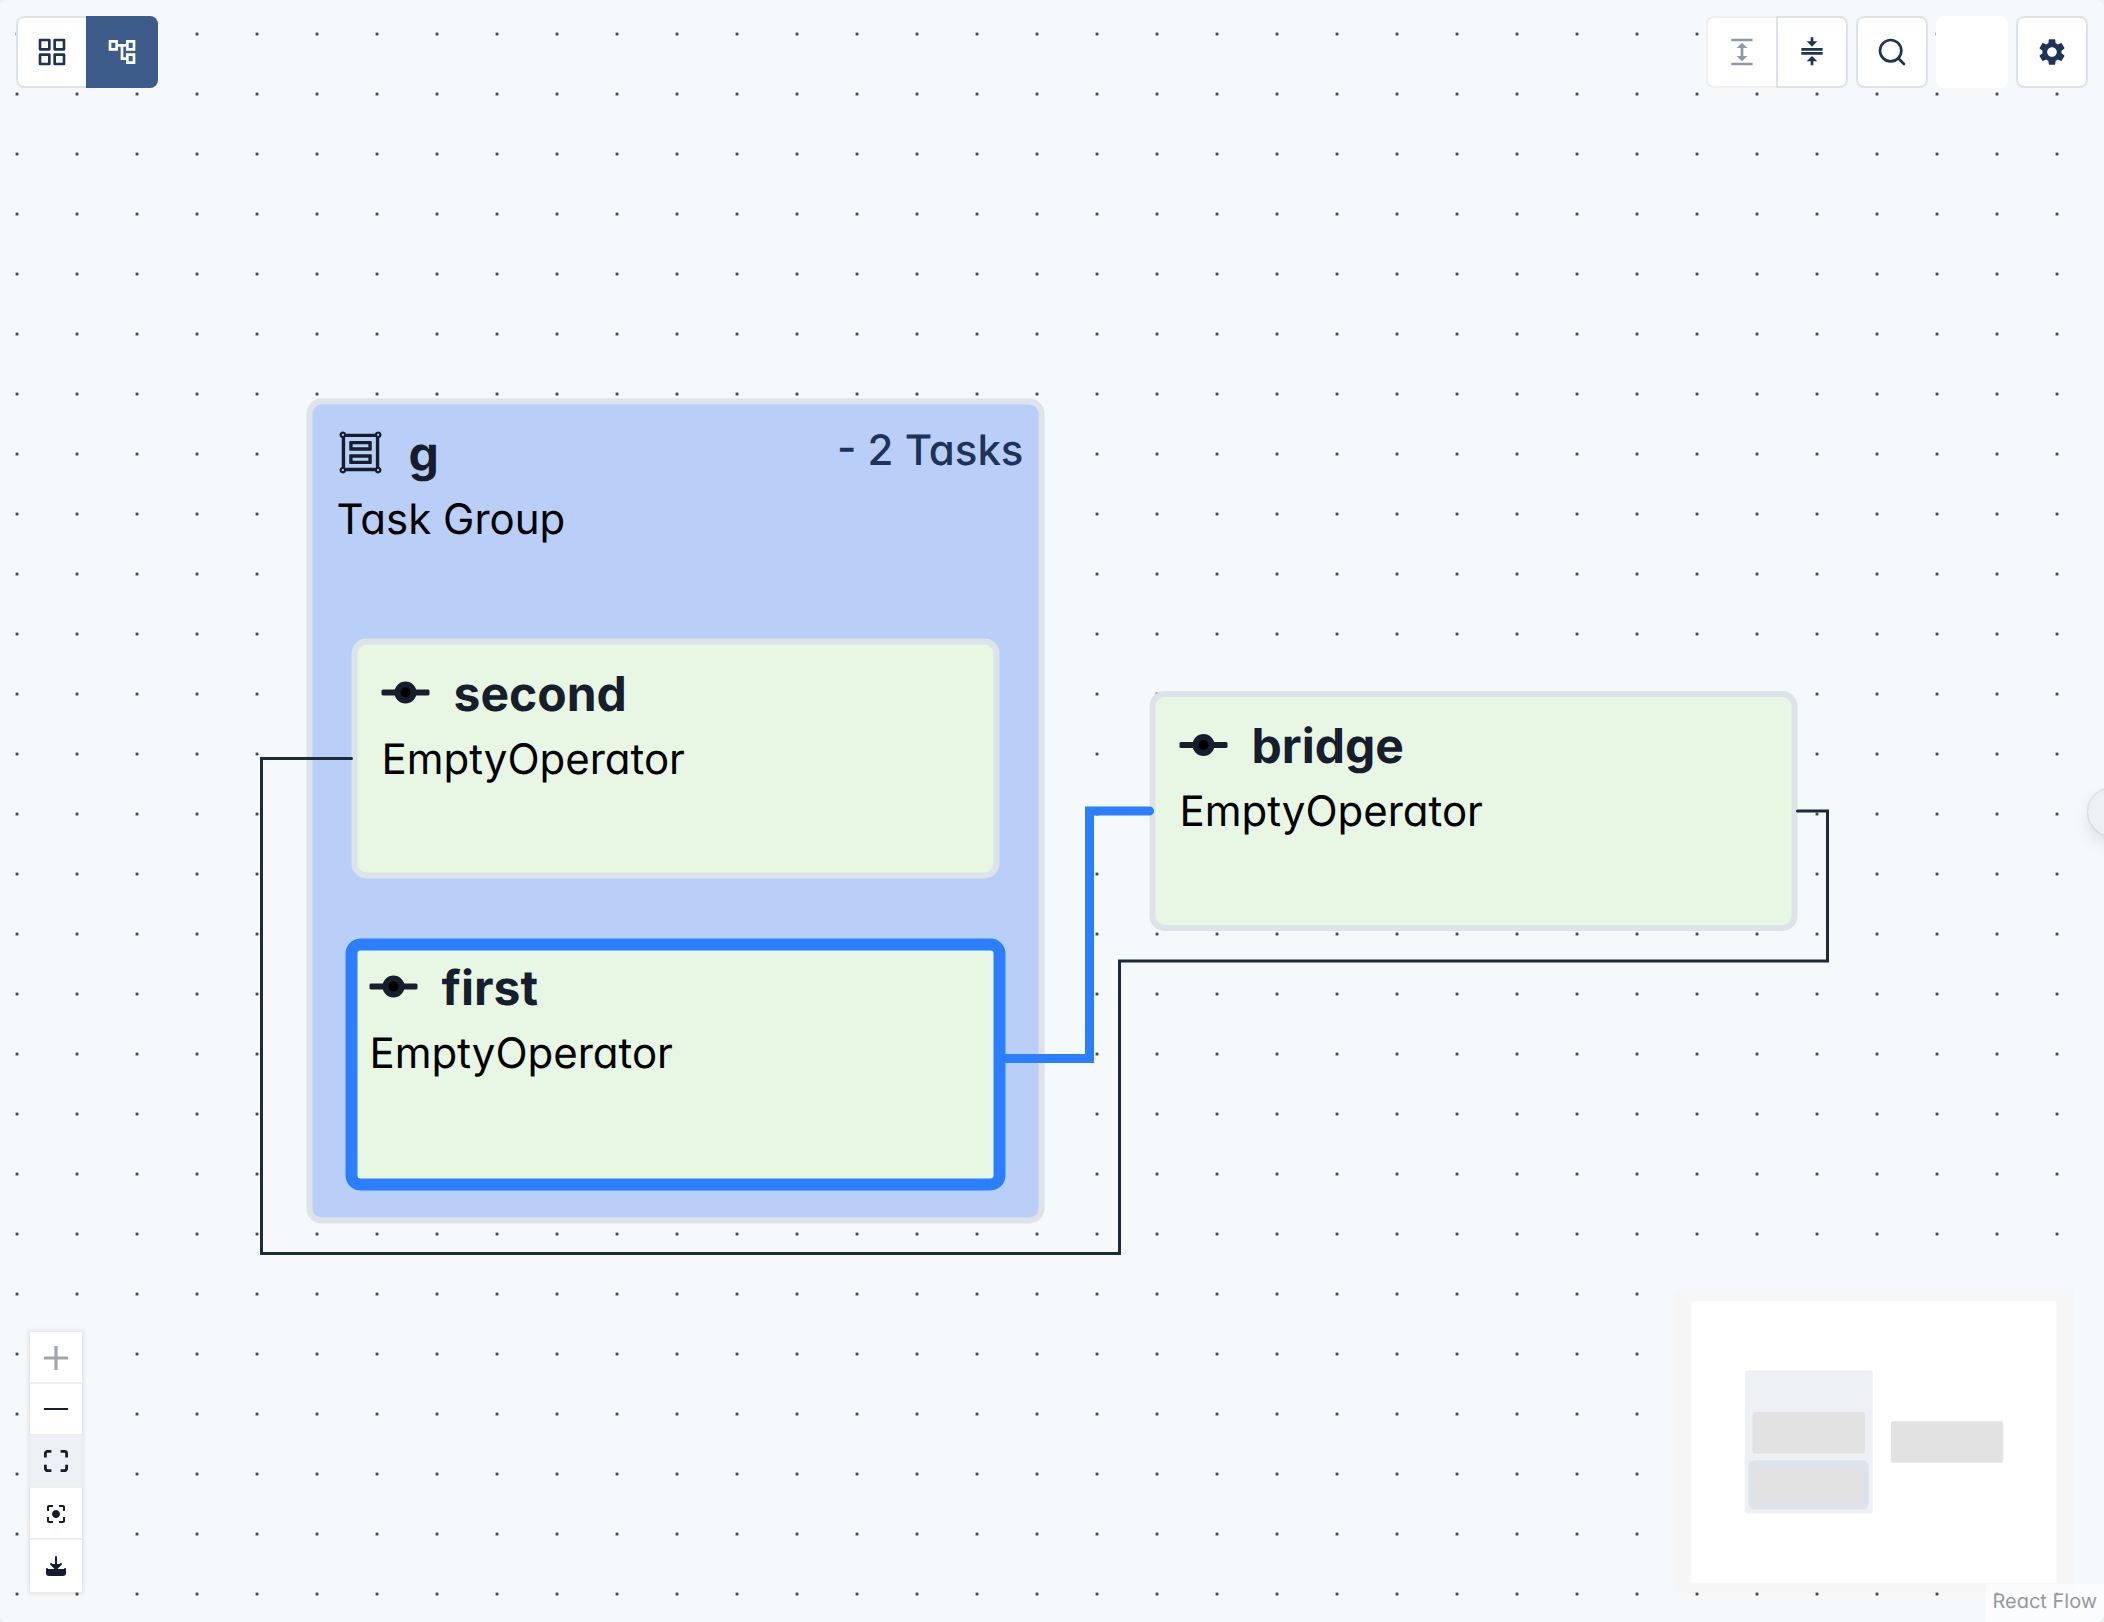Click EmptyOperator under 'first'
This screenshot has width=2104, height=1622.
pos(521,1054)
